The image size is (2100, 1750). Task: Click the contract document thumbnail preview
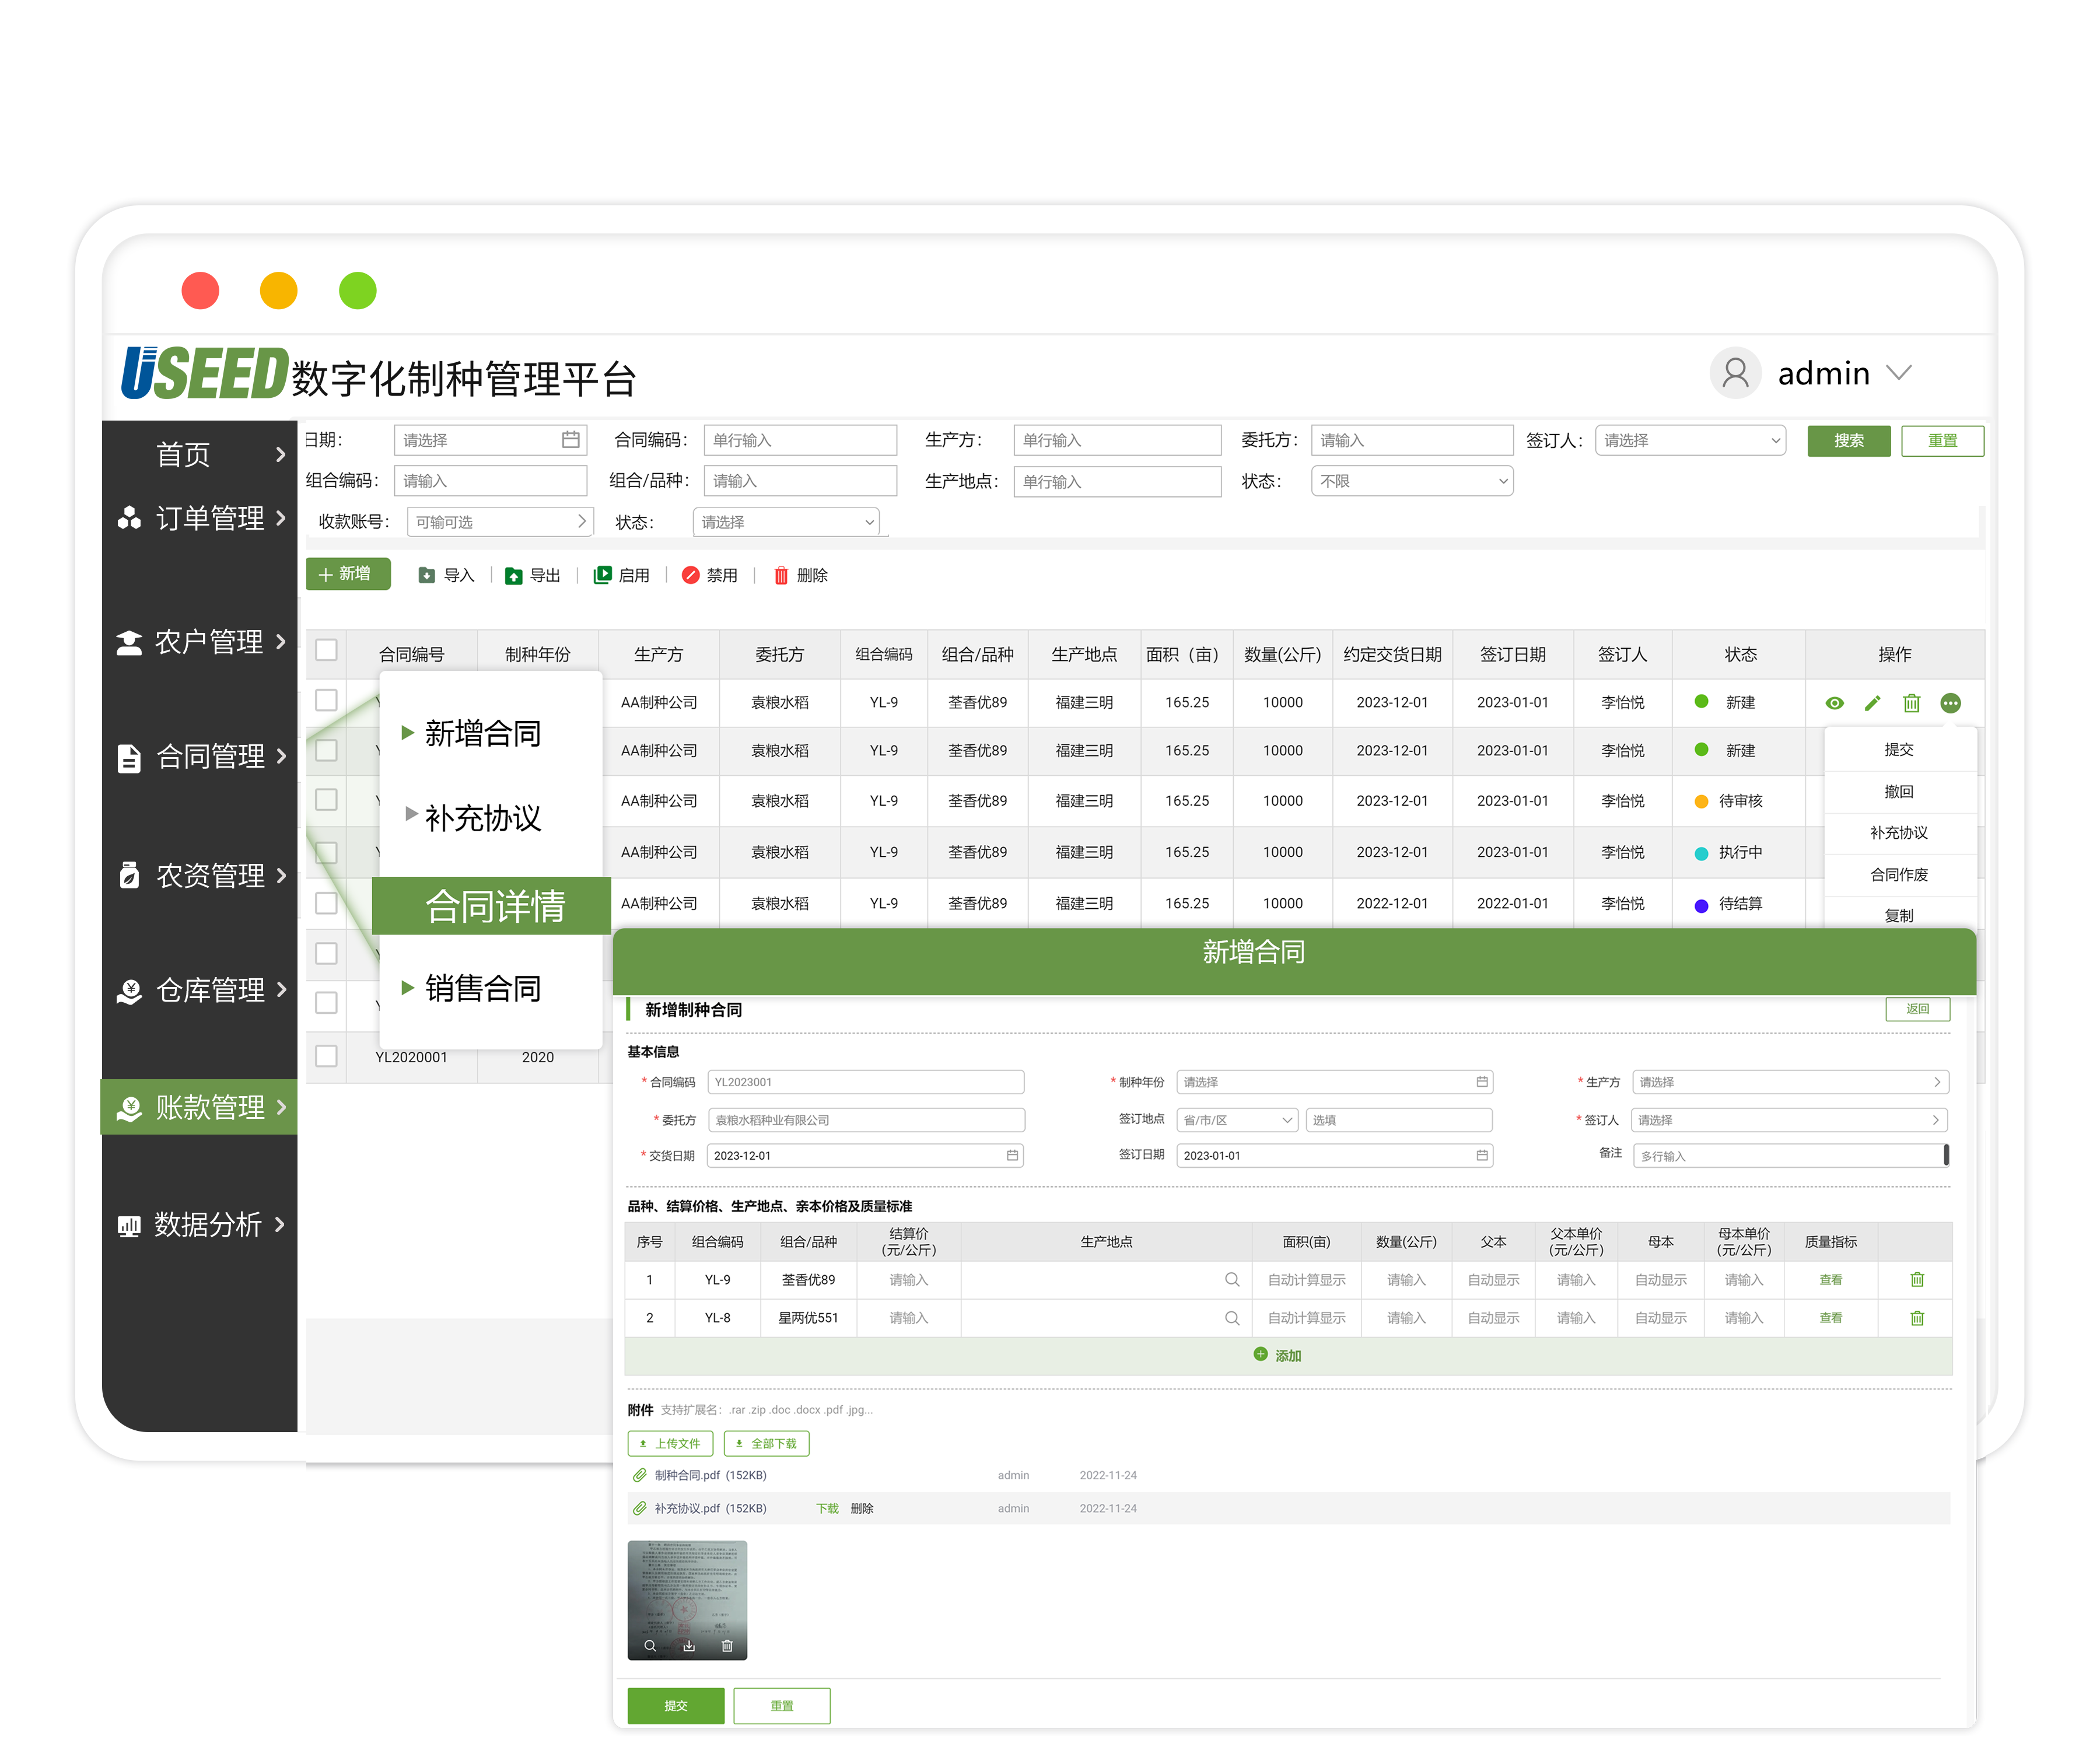click(687, 1589)
